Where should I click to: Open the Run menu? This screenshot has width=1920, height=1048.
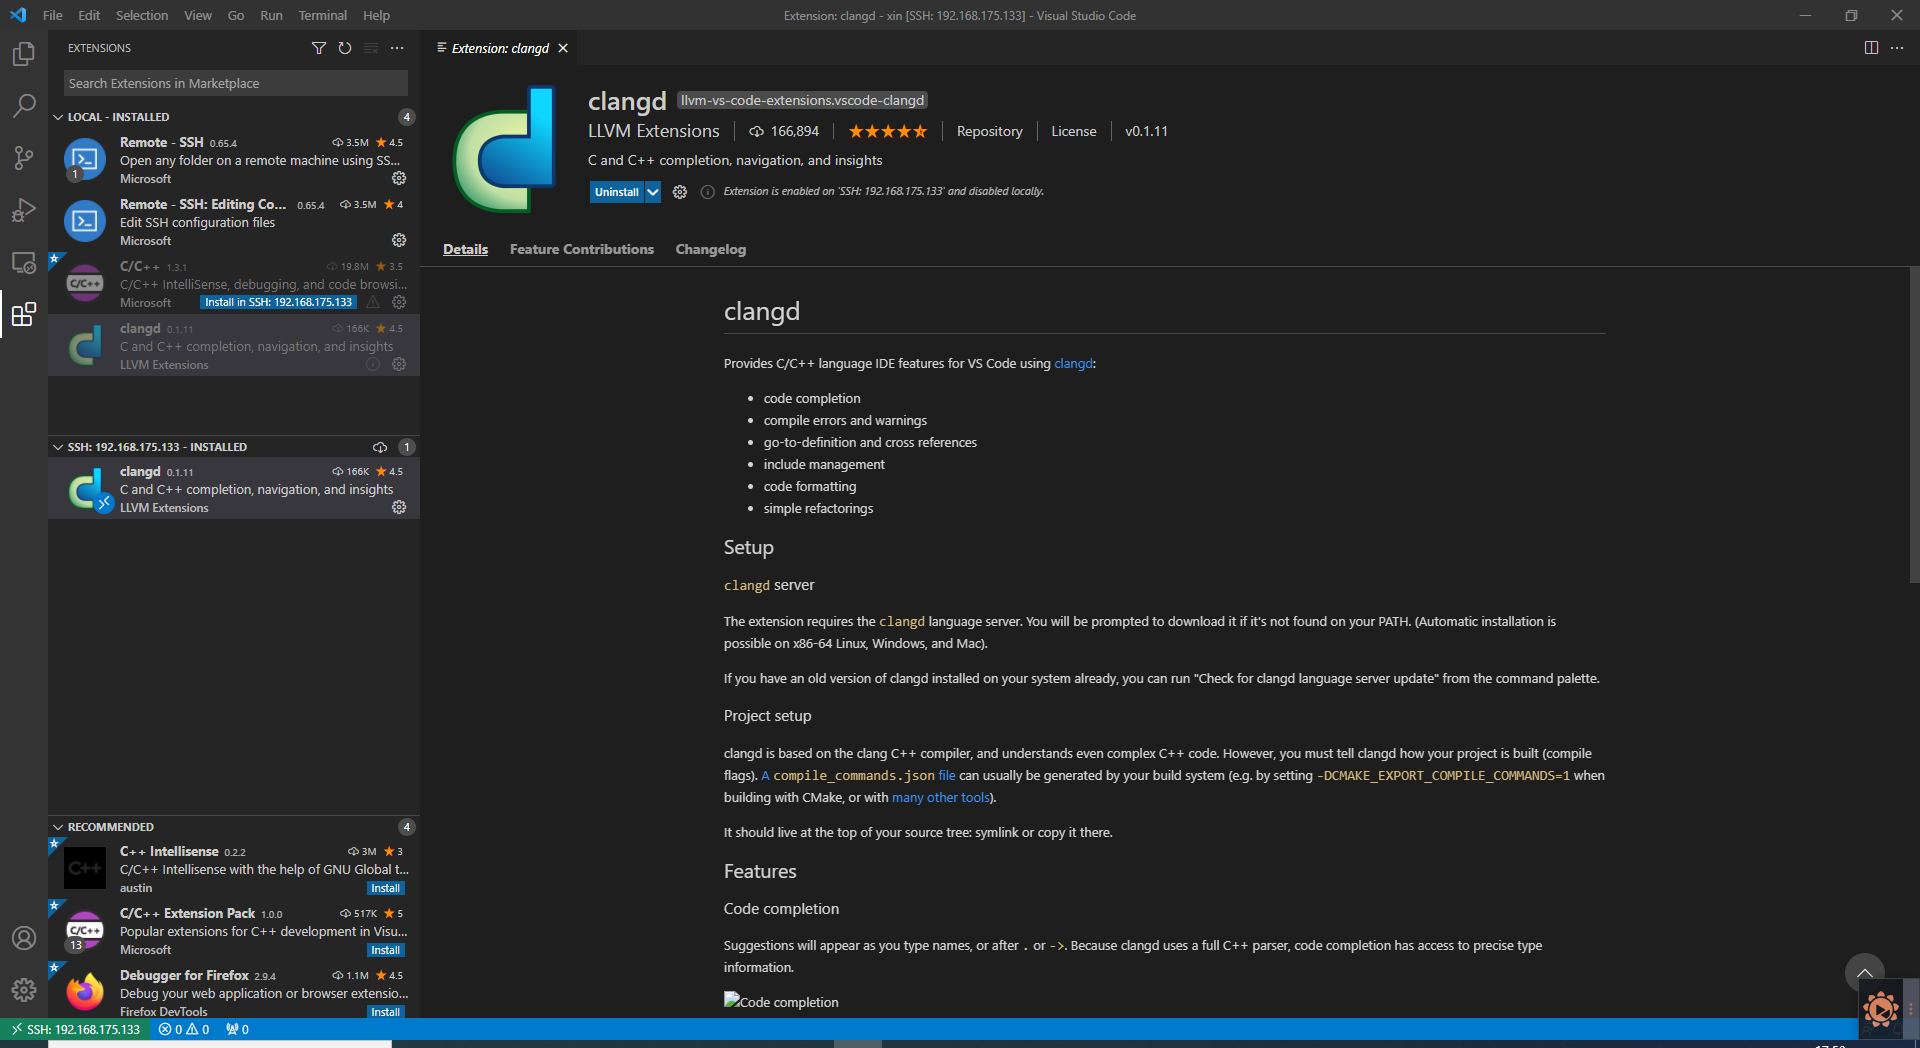click(271, 15)
